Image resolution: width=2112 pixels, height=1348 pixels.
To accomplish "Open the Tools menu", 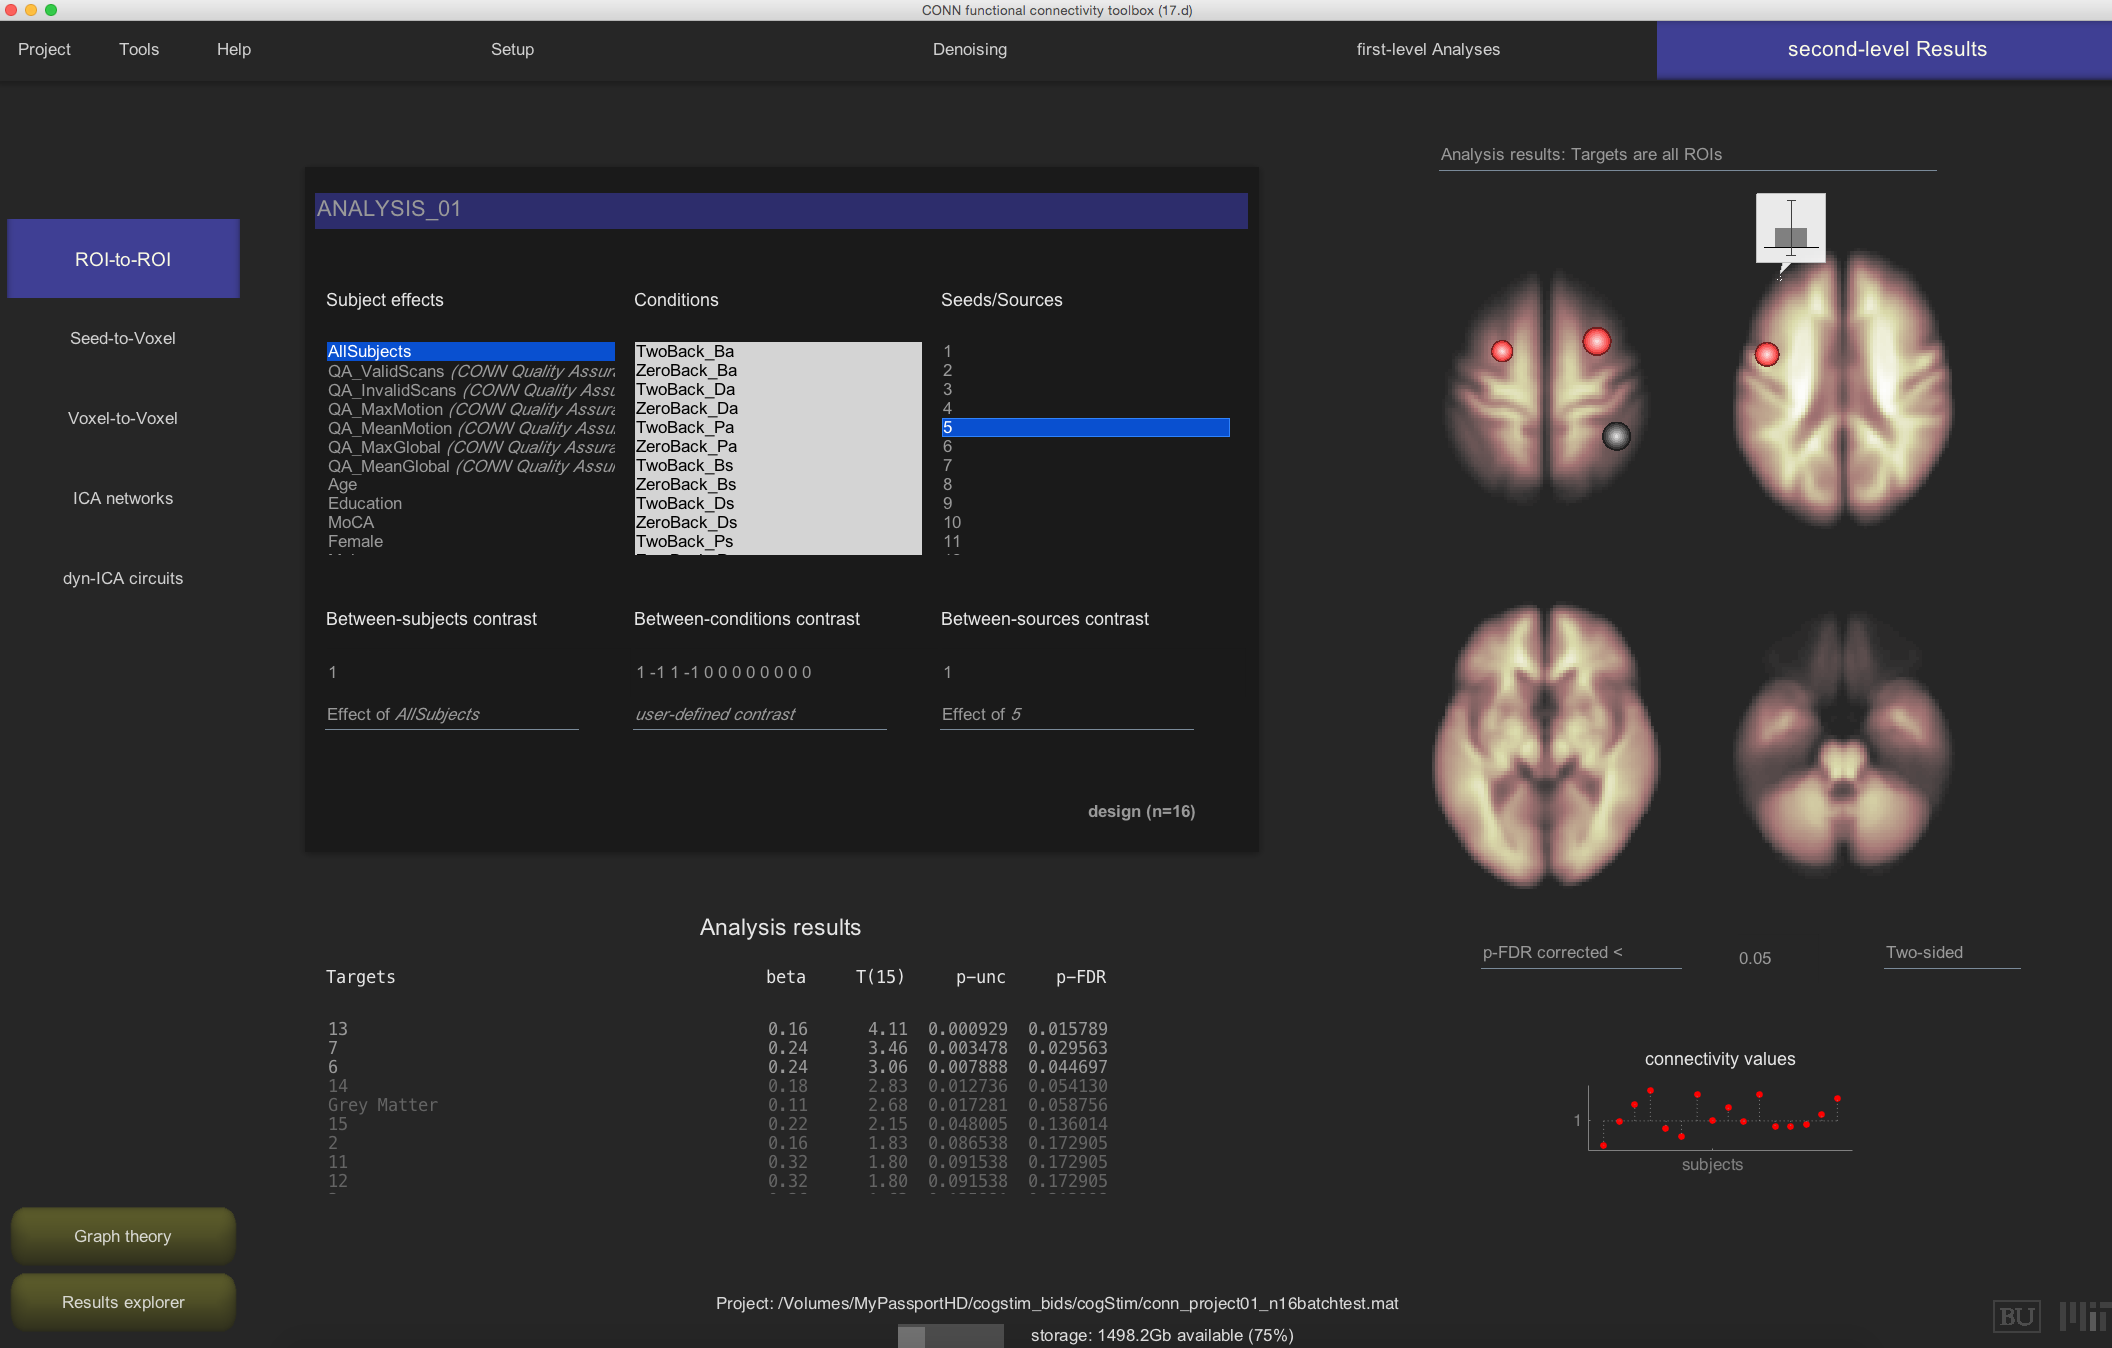I will pos(139,49).
